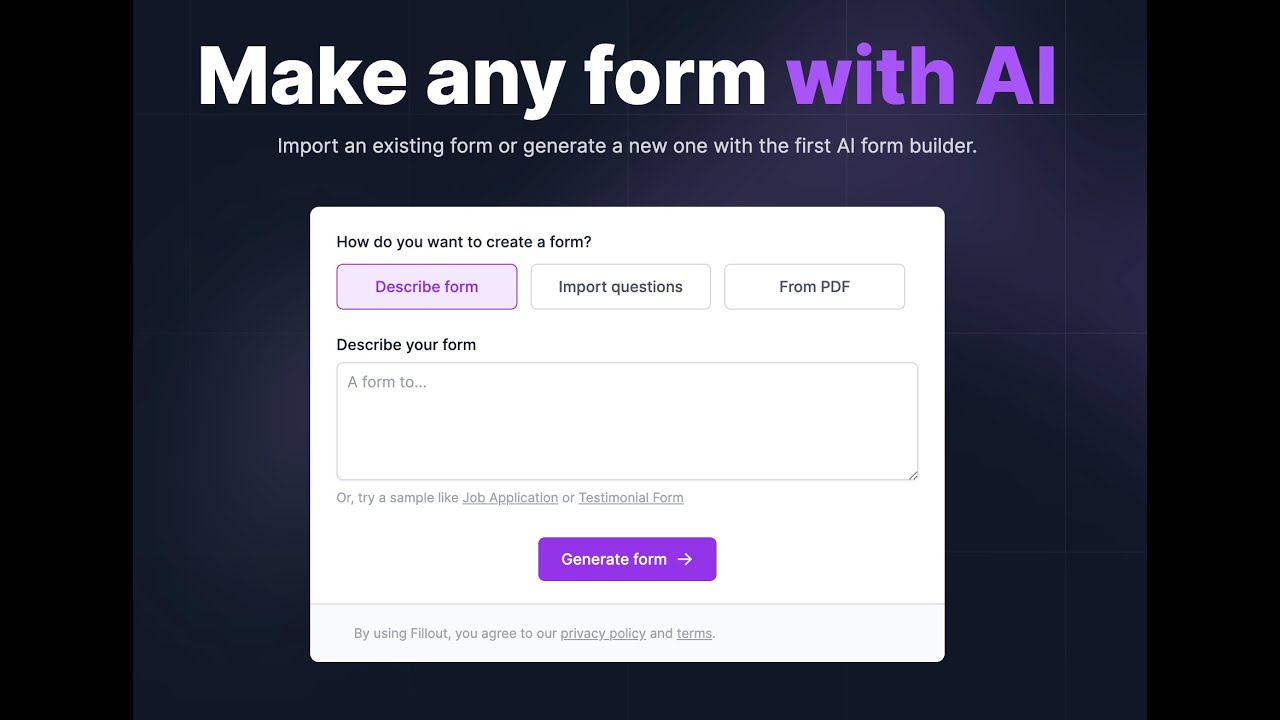This screenshot has width=1280, height=720.
Task: Open the Job Application sample
Action: 510,498
